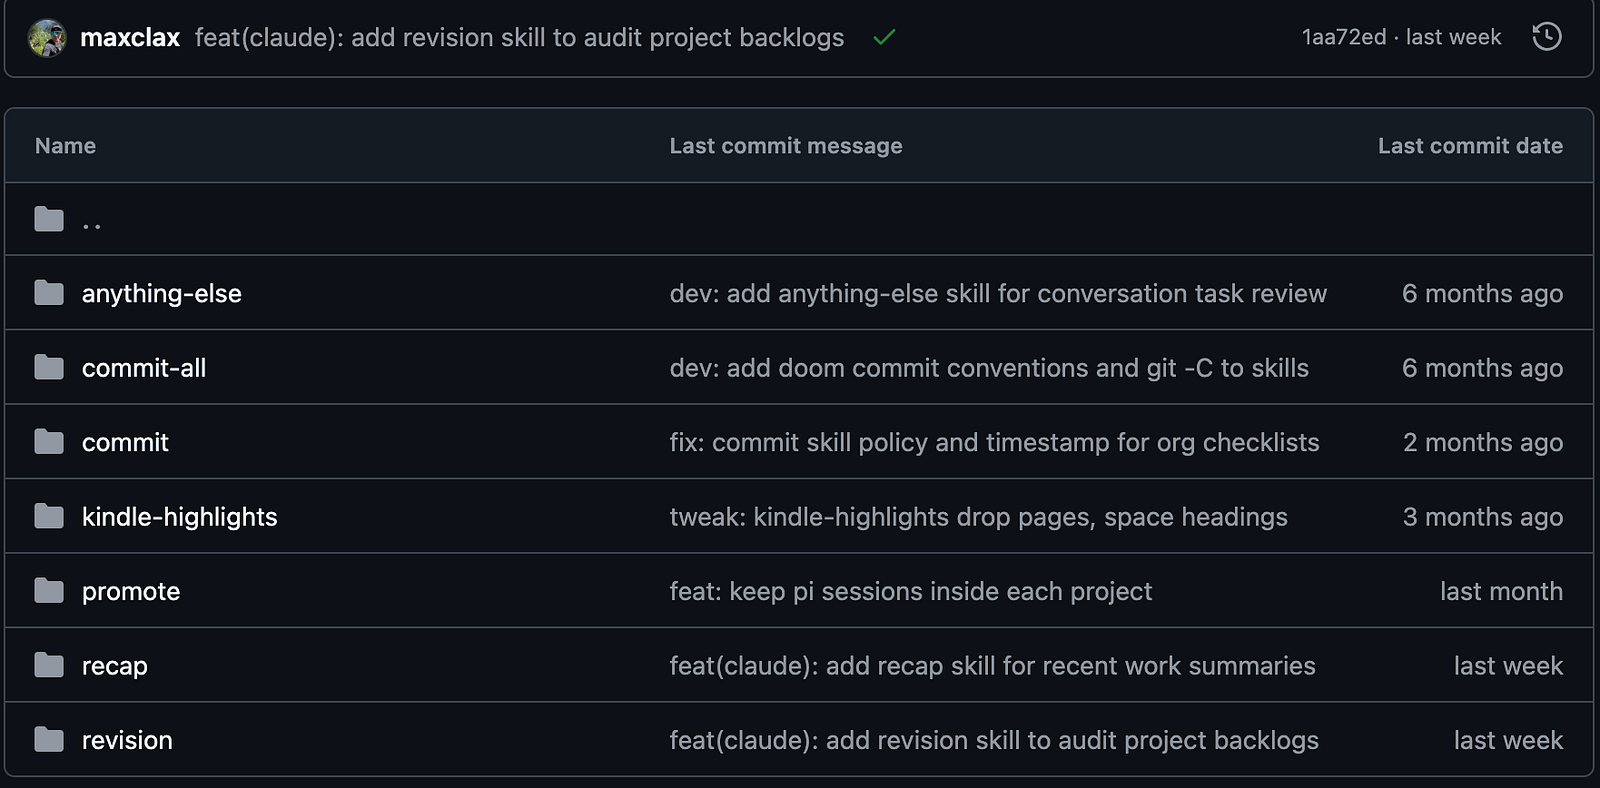
Task: Open the 'dev: add doom commit conventions' commit message
Action: (x=989, y=368)
